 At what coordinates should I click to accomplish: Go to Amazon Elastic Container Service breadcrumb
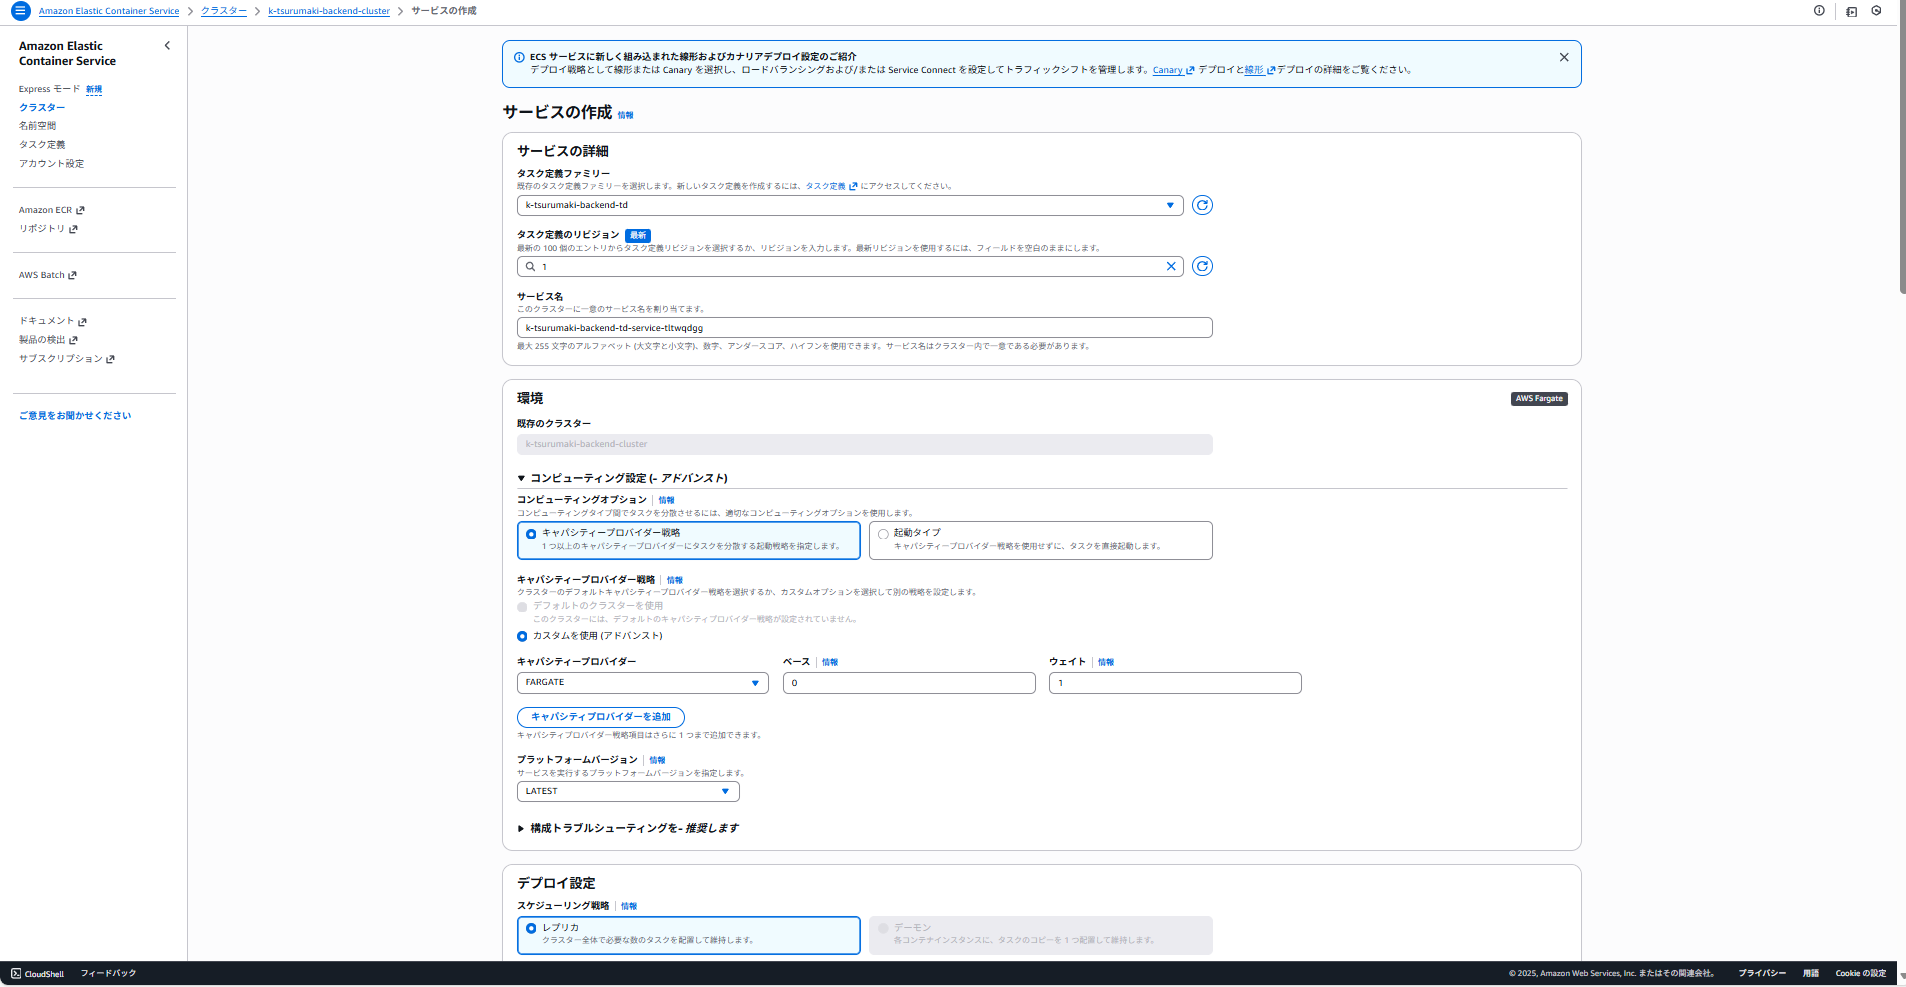click(109, 11)
